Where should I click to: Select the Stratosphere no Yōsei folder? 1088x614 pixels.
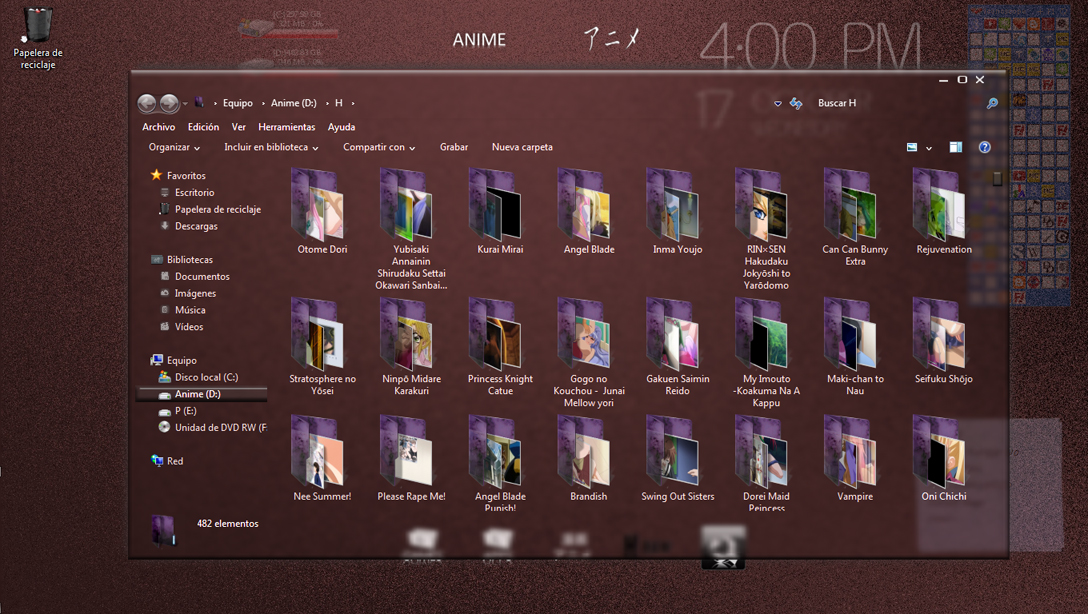322,346
